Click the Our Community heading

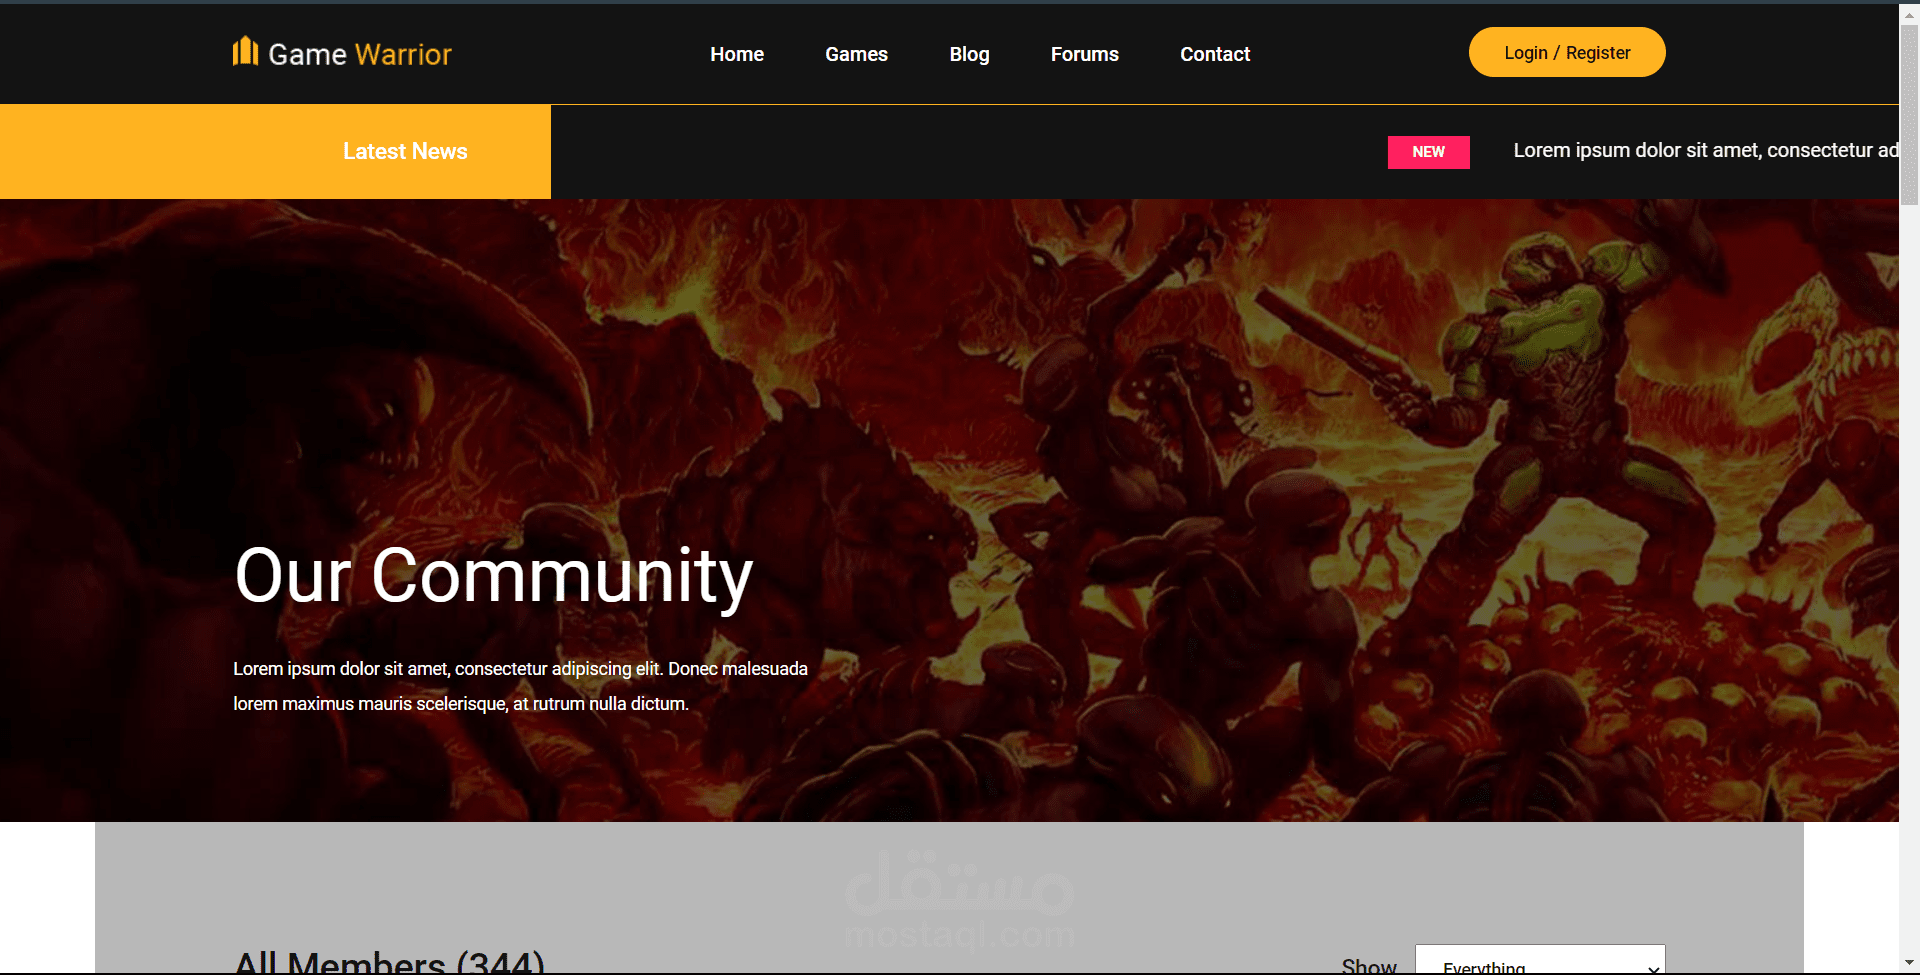pos(493,576)
